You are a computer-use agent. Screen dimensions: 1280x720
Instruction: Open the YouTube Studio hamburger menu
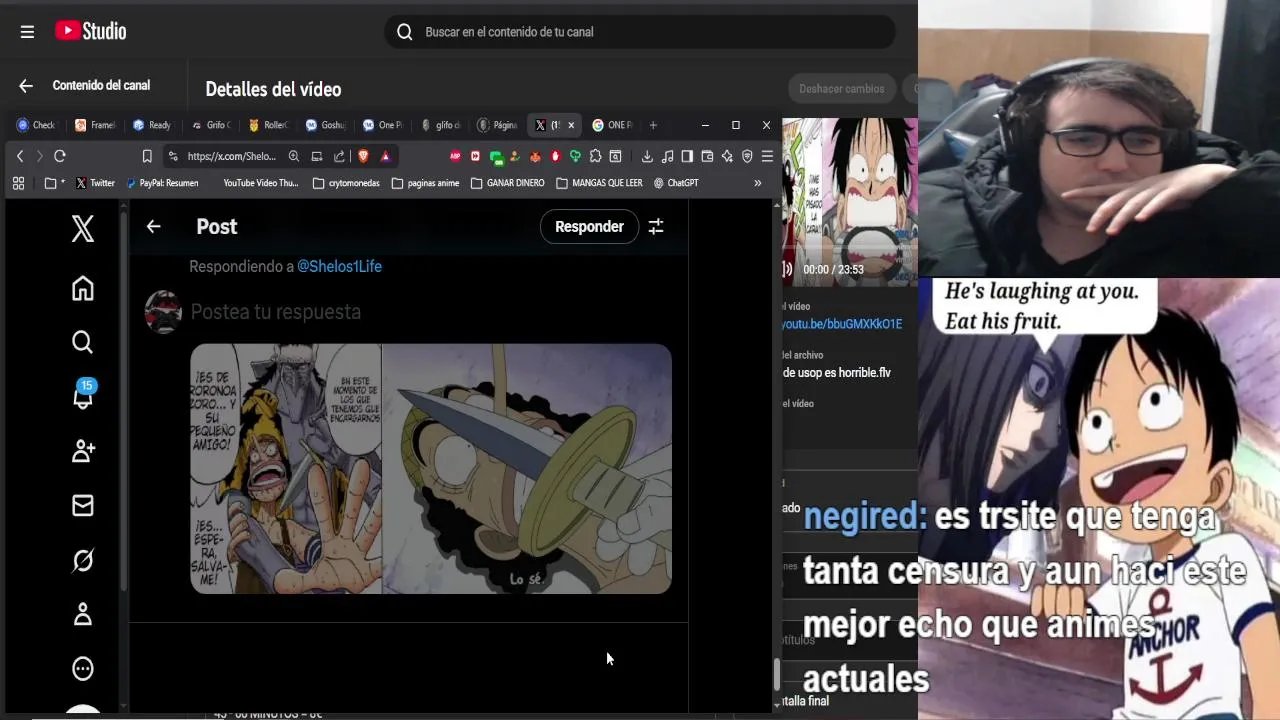click(27, 32)
